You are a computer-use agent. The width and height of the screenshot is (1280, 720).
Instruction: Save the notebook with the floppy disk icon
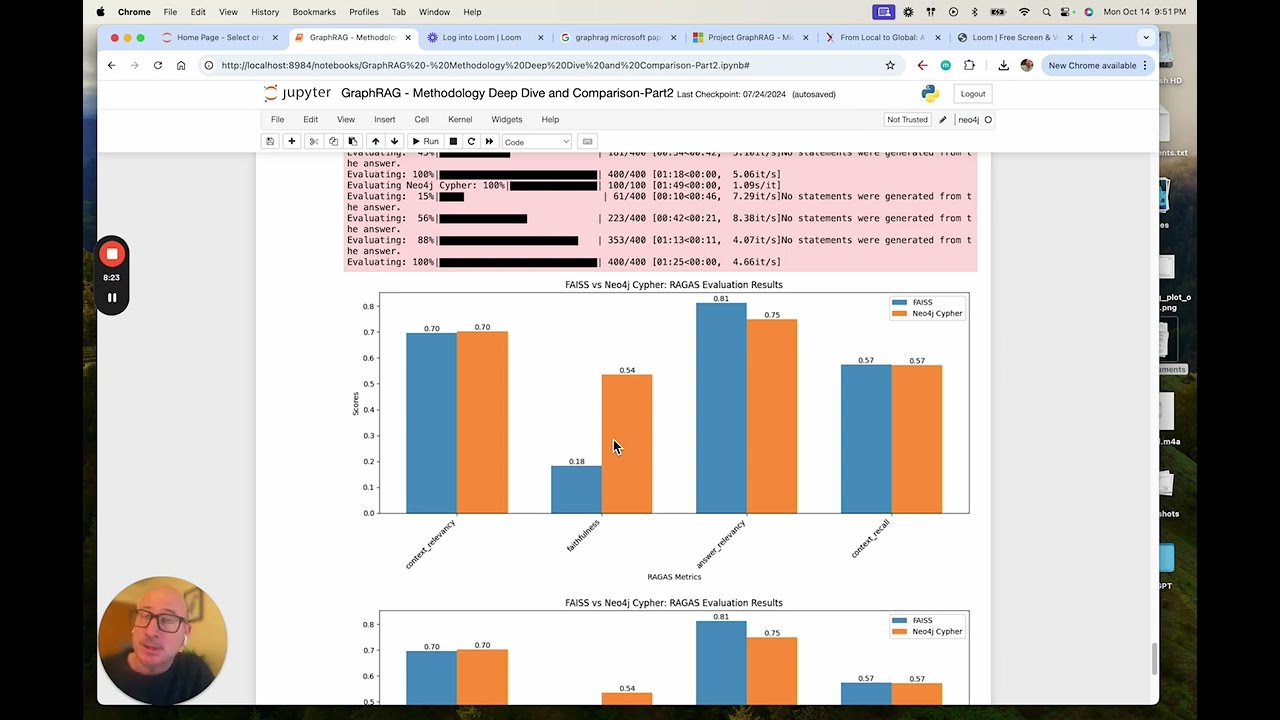[x=270, y=141]
